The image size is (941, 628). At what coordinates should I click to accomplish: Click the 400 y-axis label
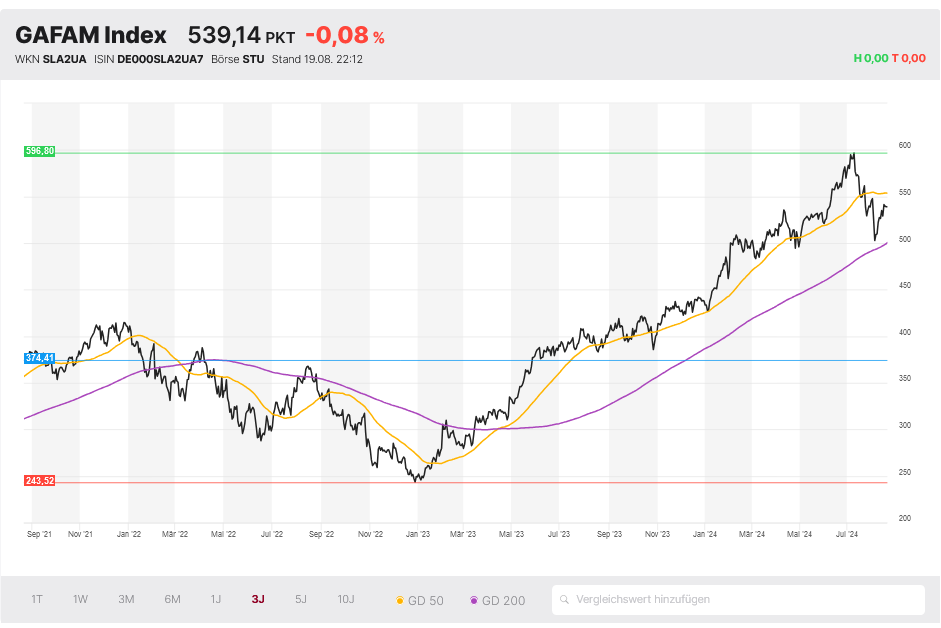(x=904, y=332)
